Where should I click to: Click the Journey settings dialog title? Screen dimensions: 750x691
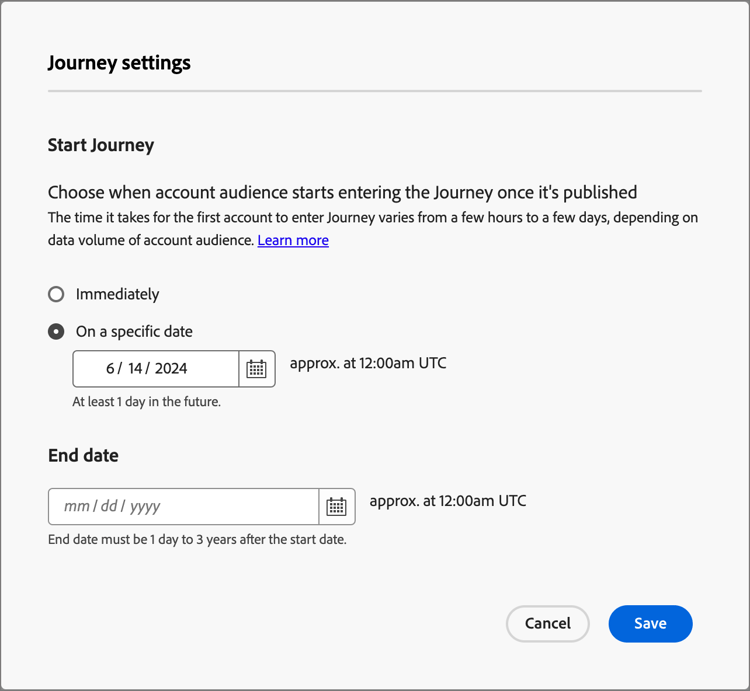pos(119,63)
